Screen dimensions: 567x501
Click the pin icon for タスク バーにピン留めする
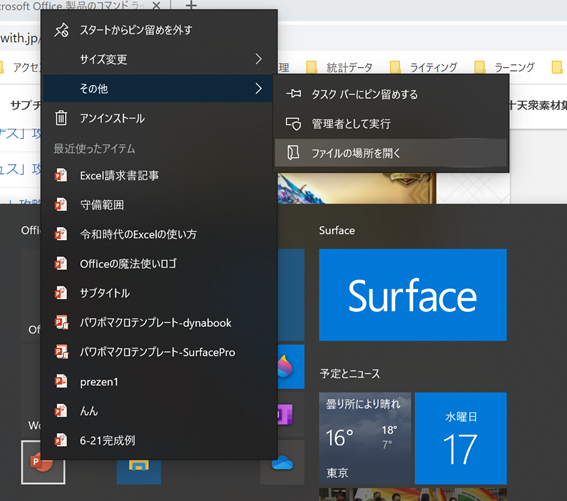(293, 94)
